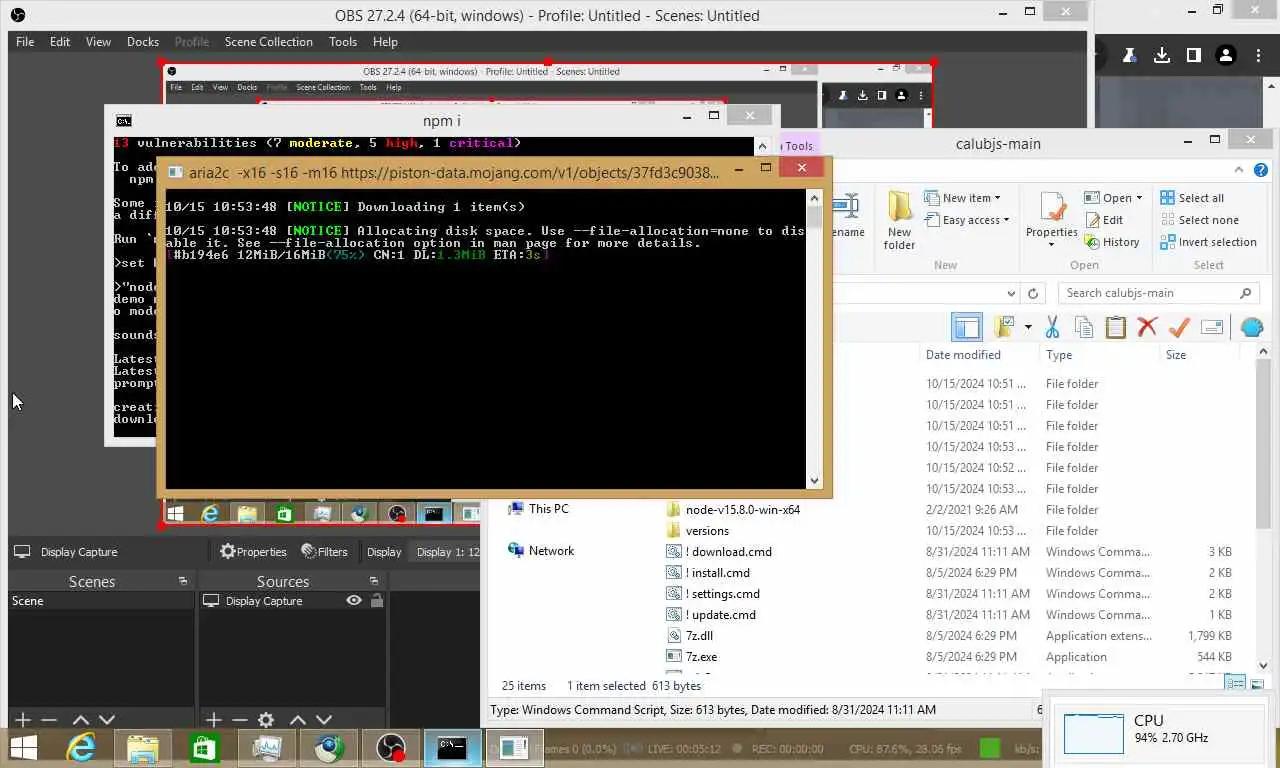Click New folder in Explorer ribbon
This screenshot has width=1280, height=768.
(x=899, y=220)
